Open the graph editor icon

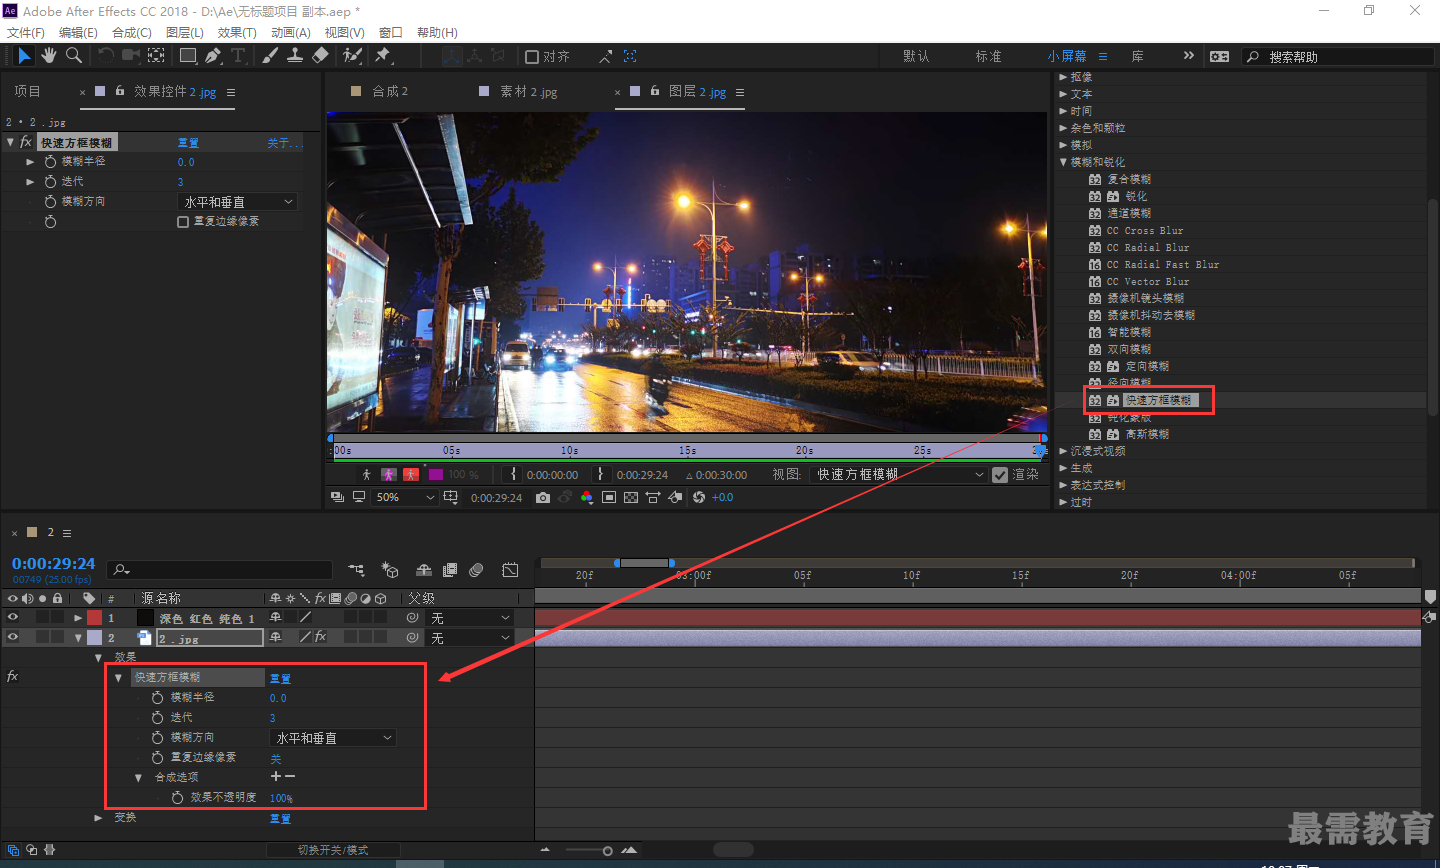510,570
